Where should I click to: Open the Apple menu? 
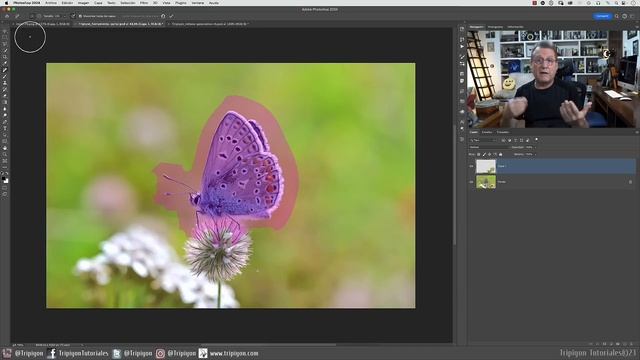6,3
